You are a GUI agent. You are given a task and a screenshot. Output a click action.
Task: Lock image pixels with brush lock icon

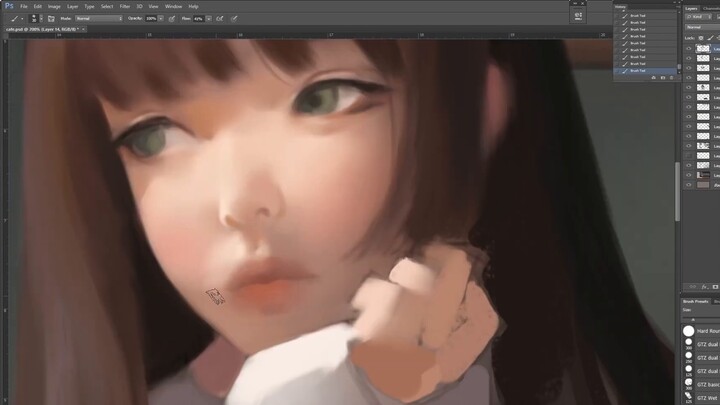(x=710, y=38)
